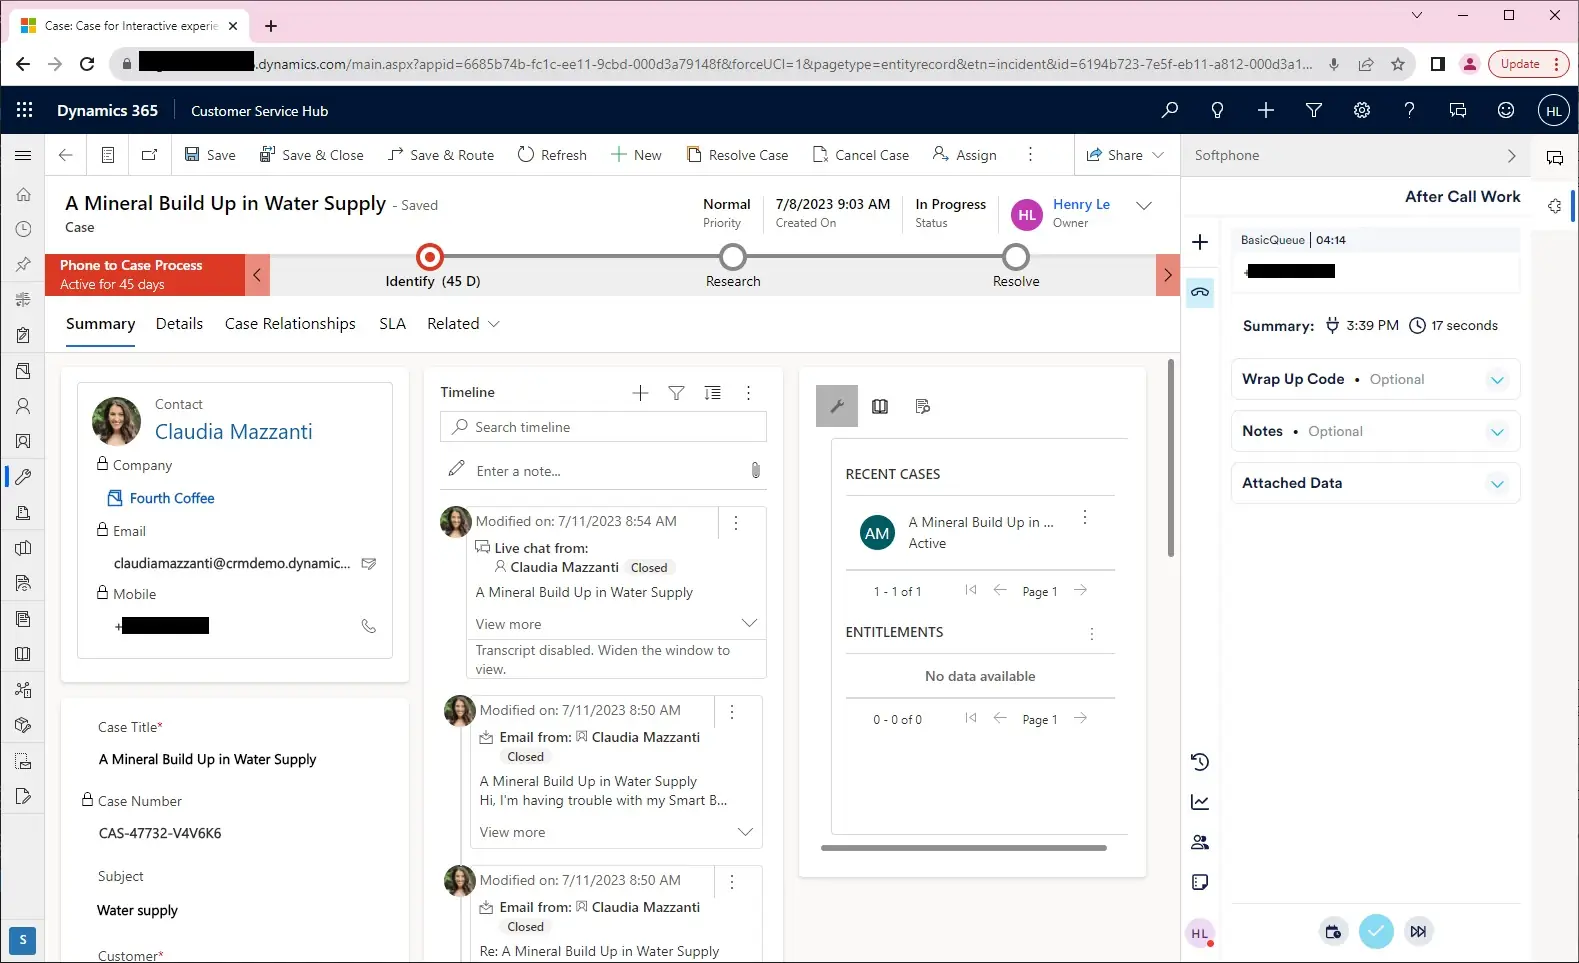Select the Research stage circle in process
Image resolution: width=1579 pixels, height=963 pixels.
coord(733,258)
